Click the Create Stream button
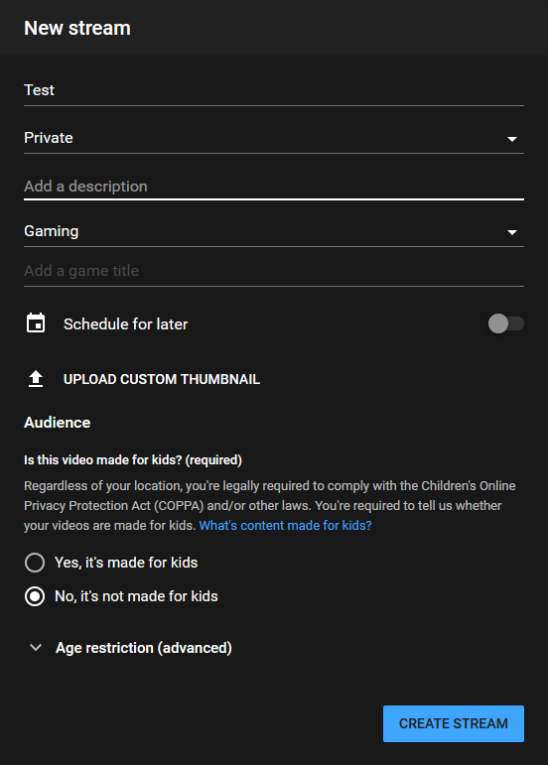 pos(453,724)
